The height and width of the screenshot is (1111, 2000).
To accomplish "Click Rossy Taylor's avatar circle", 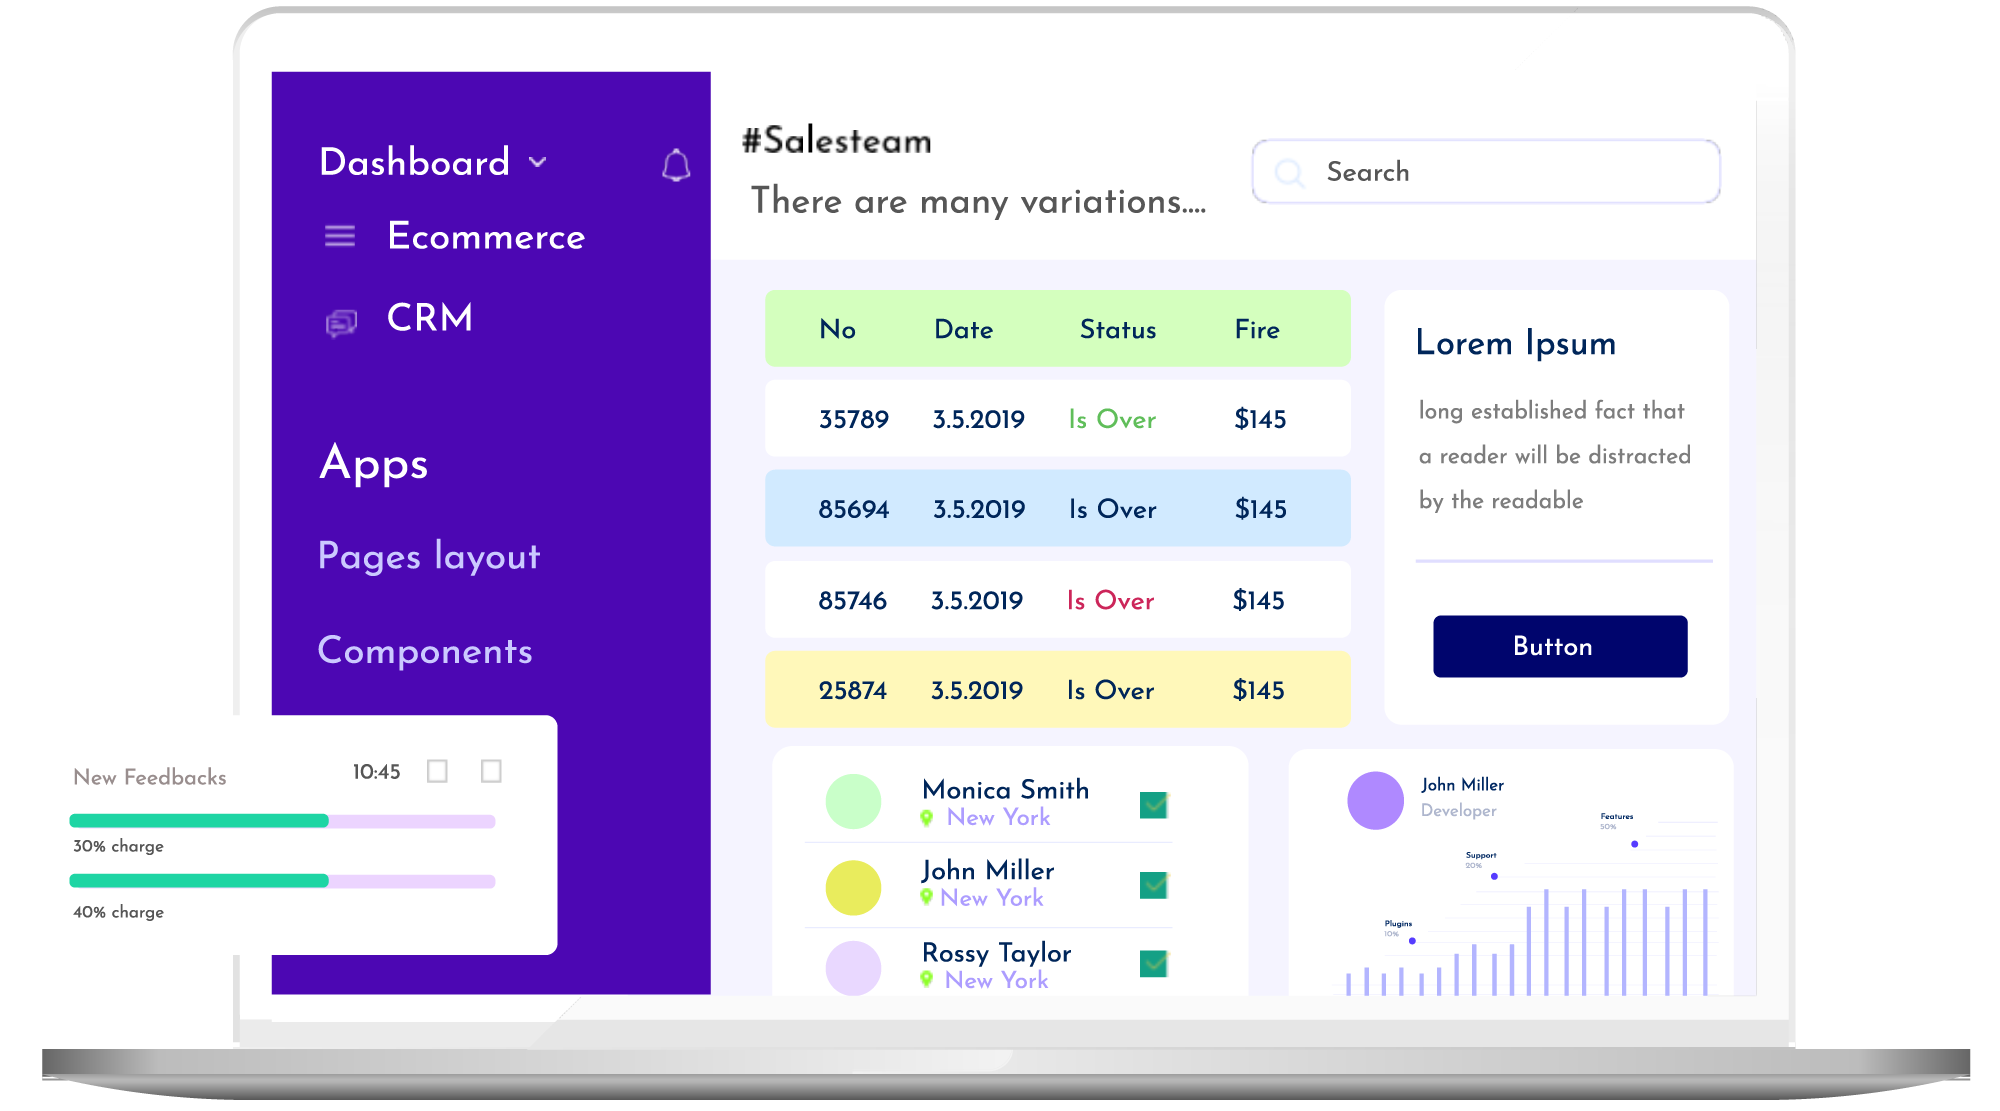I will click(852, 967).
